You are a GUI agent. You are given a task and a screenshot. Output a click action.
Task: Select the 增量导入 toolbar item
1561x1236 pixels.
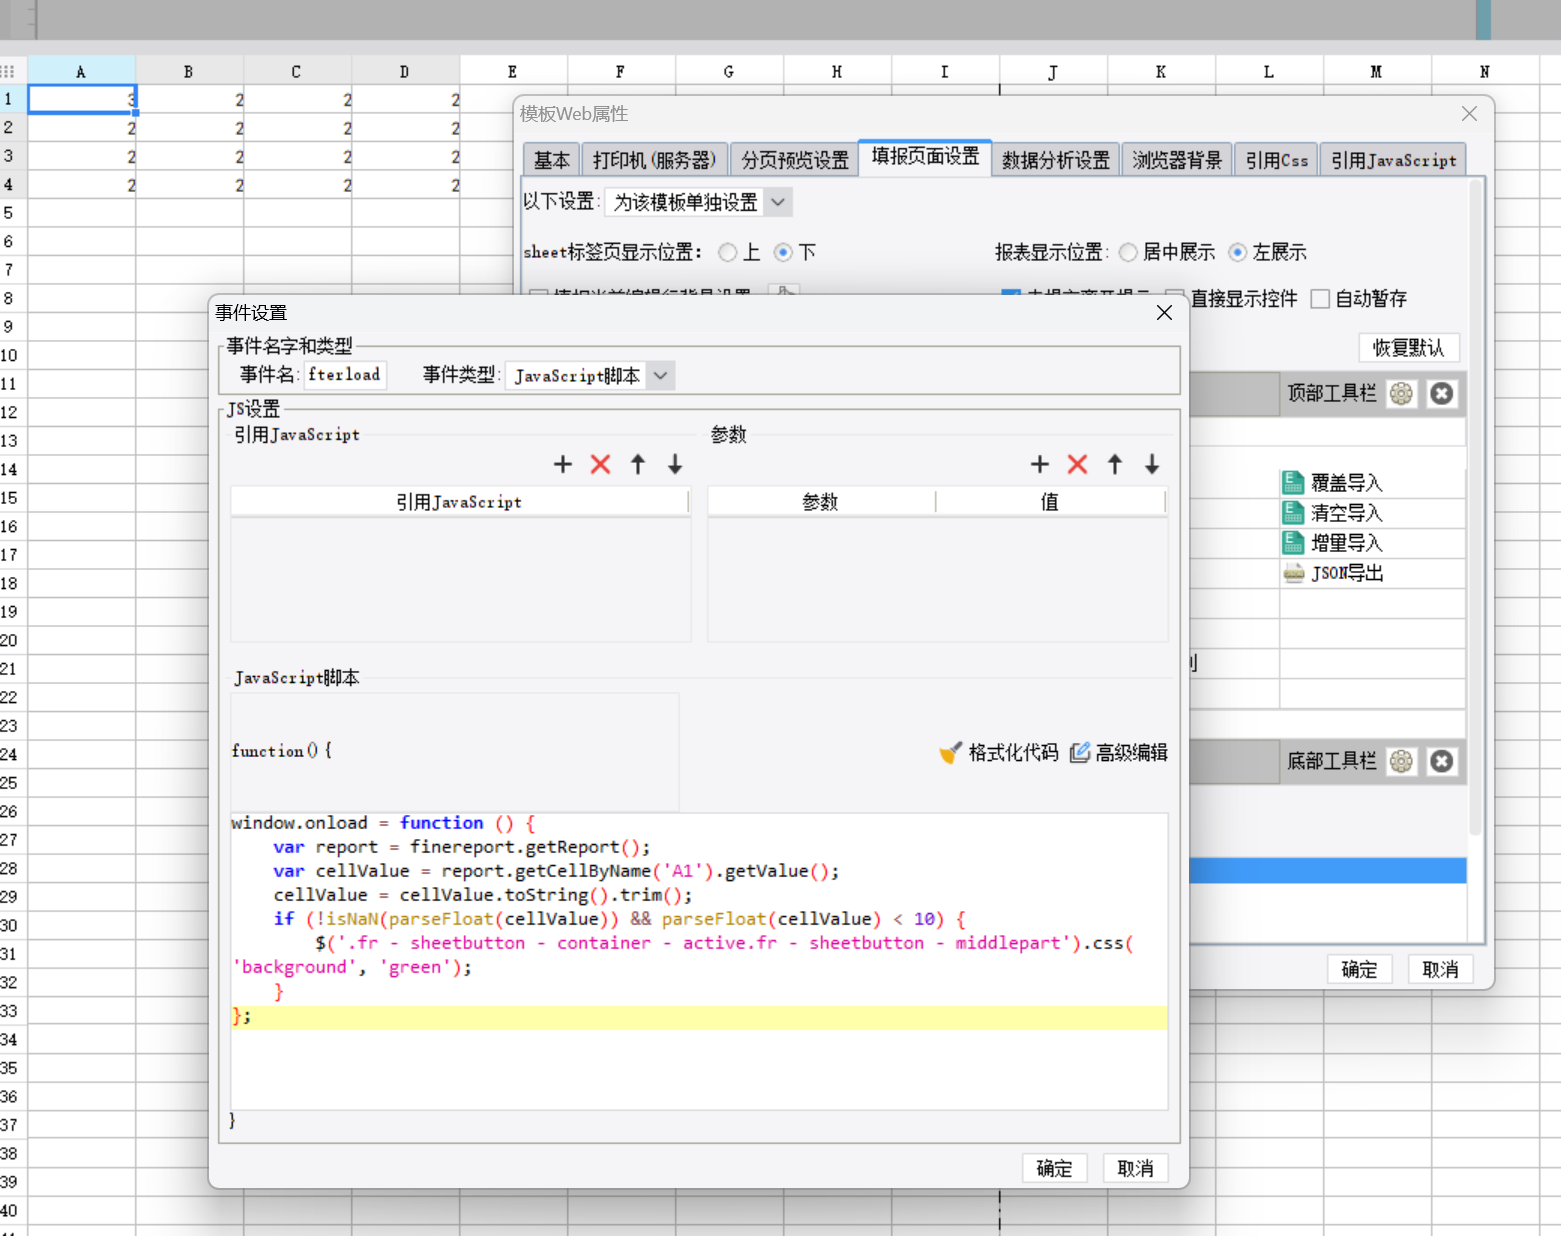pyautogui.click(x=1372, y=543)
